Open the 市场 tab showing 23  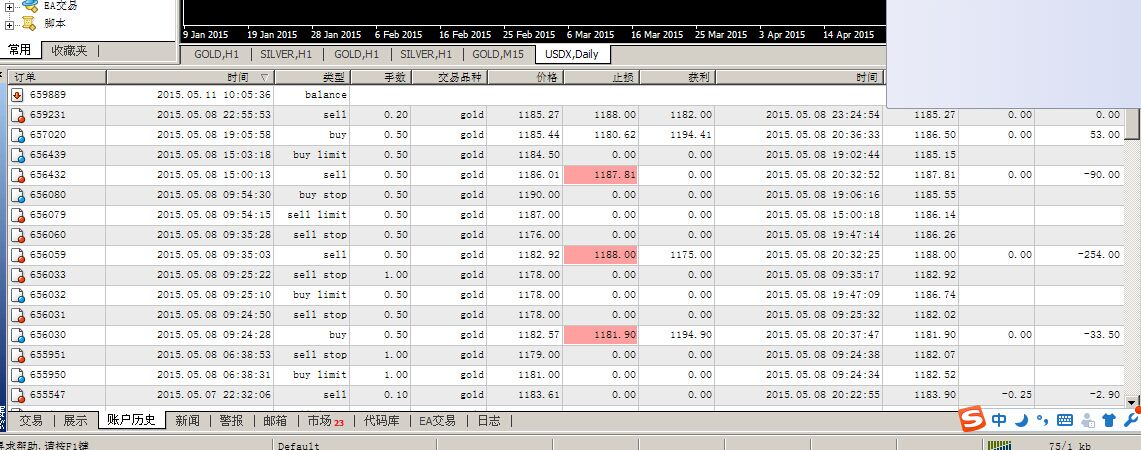[x=325, y=420]
